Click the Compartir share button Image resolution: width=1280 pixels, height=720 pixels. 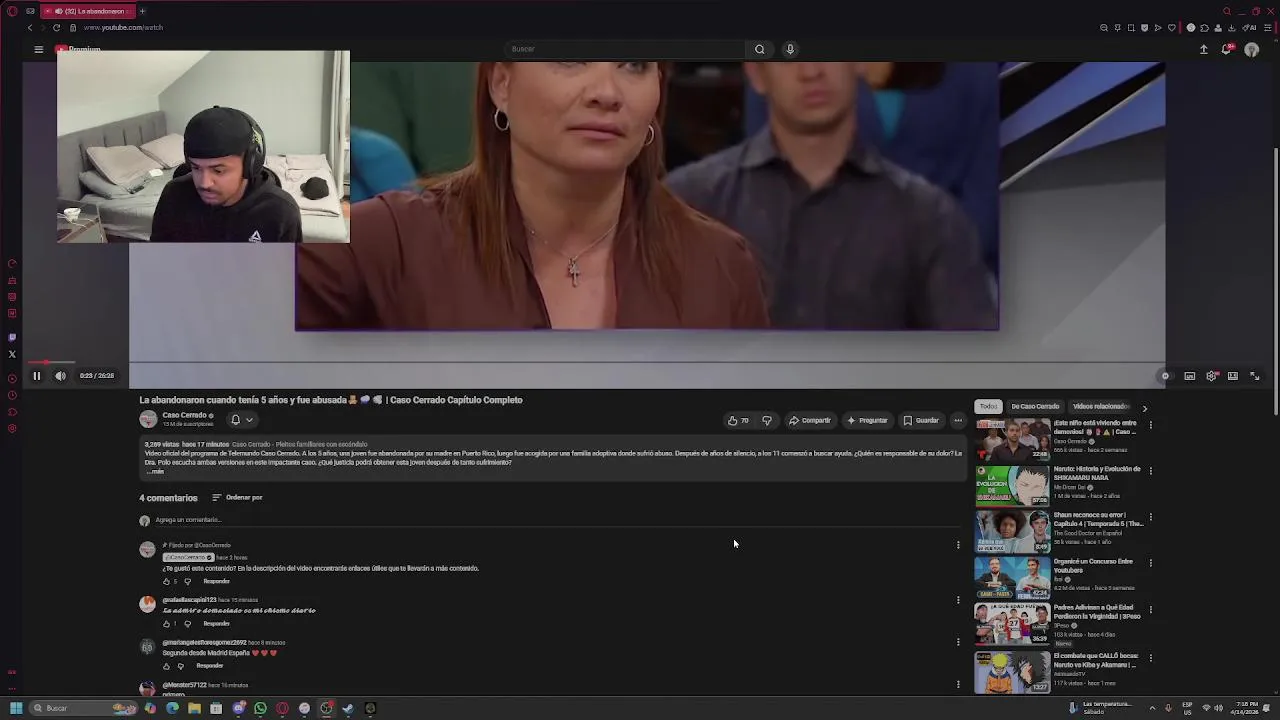tap(810, 421)
